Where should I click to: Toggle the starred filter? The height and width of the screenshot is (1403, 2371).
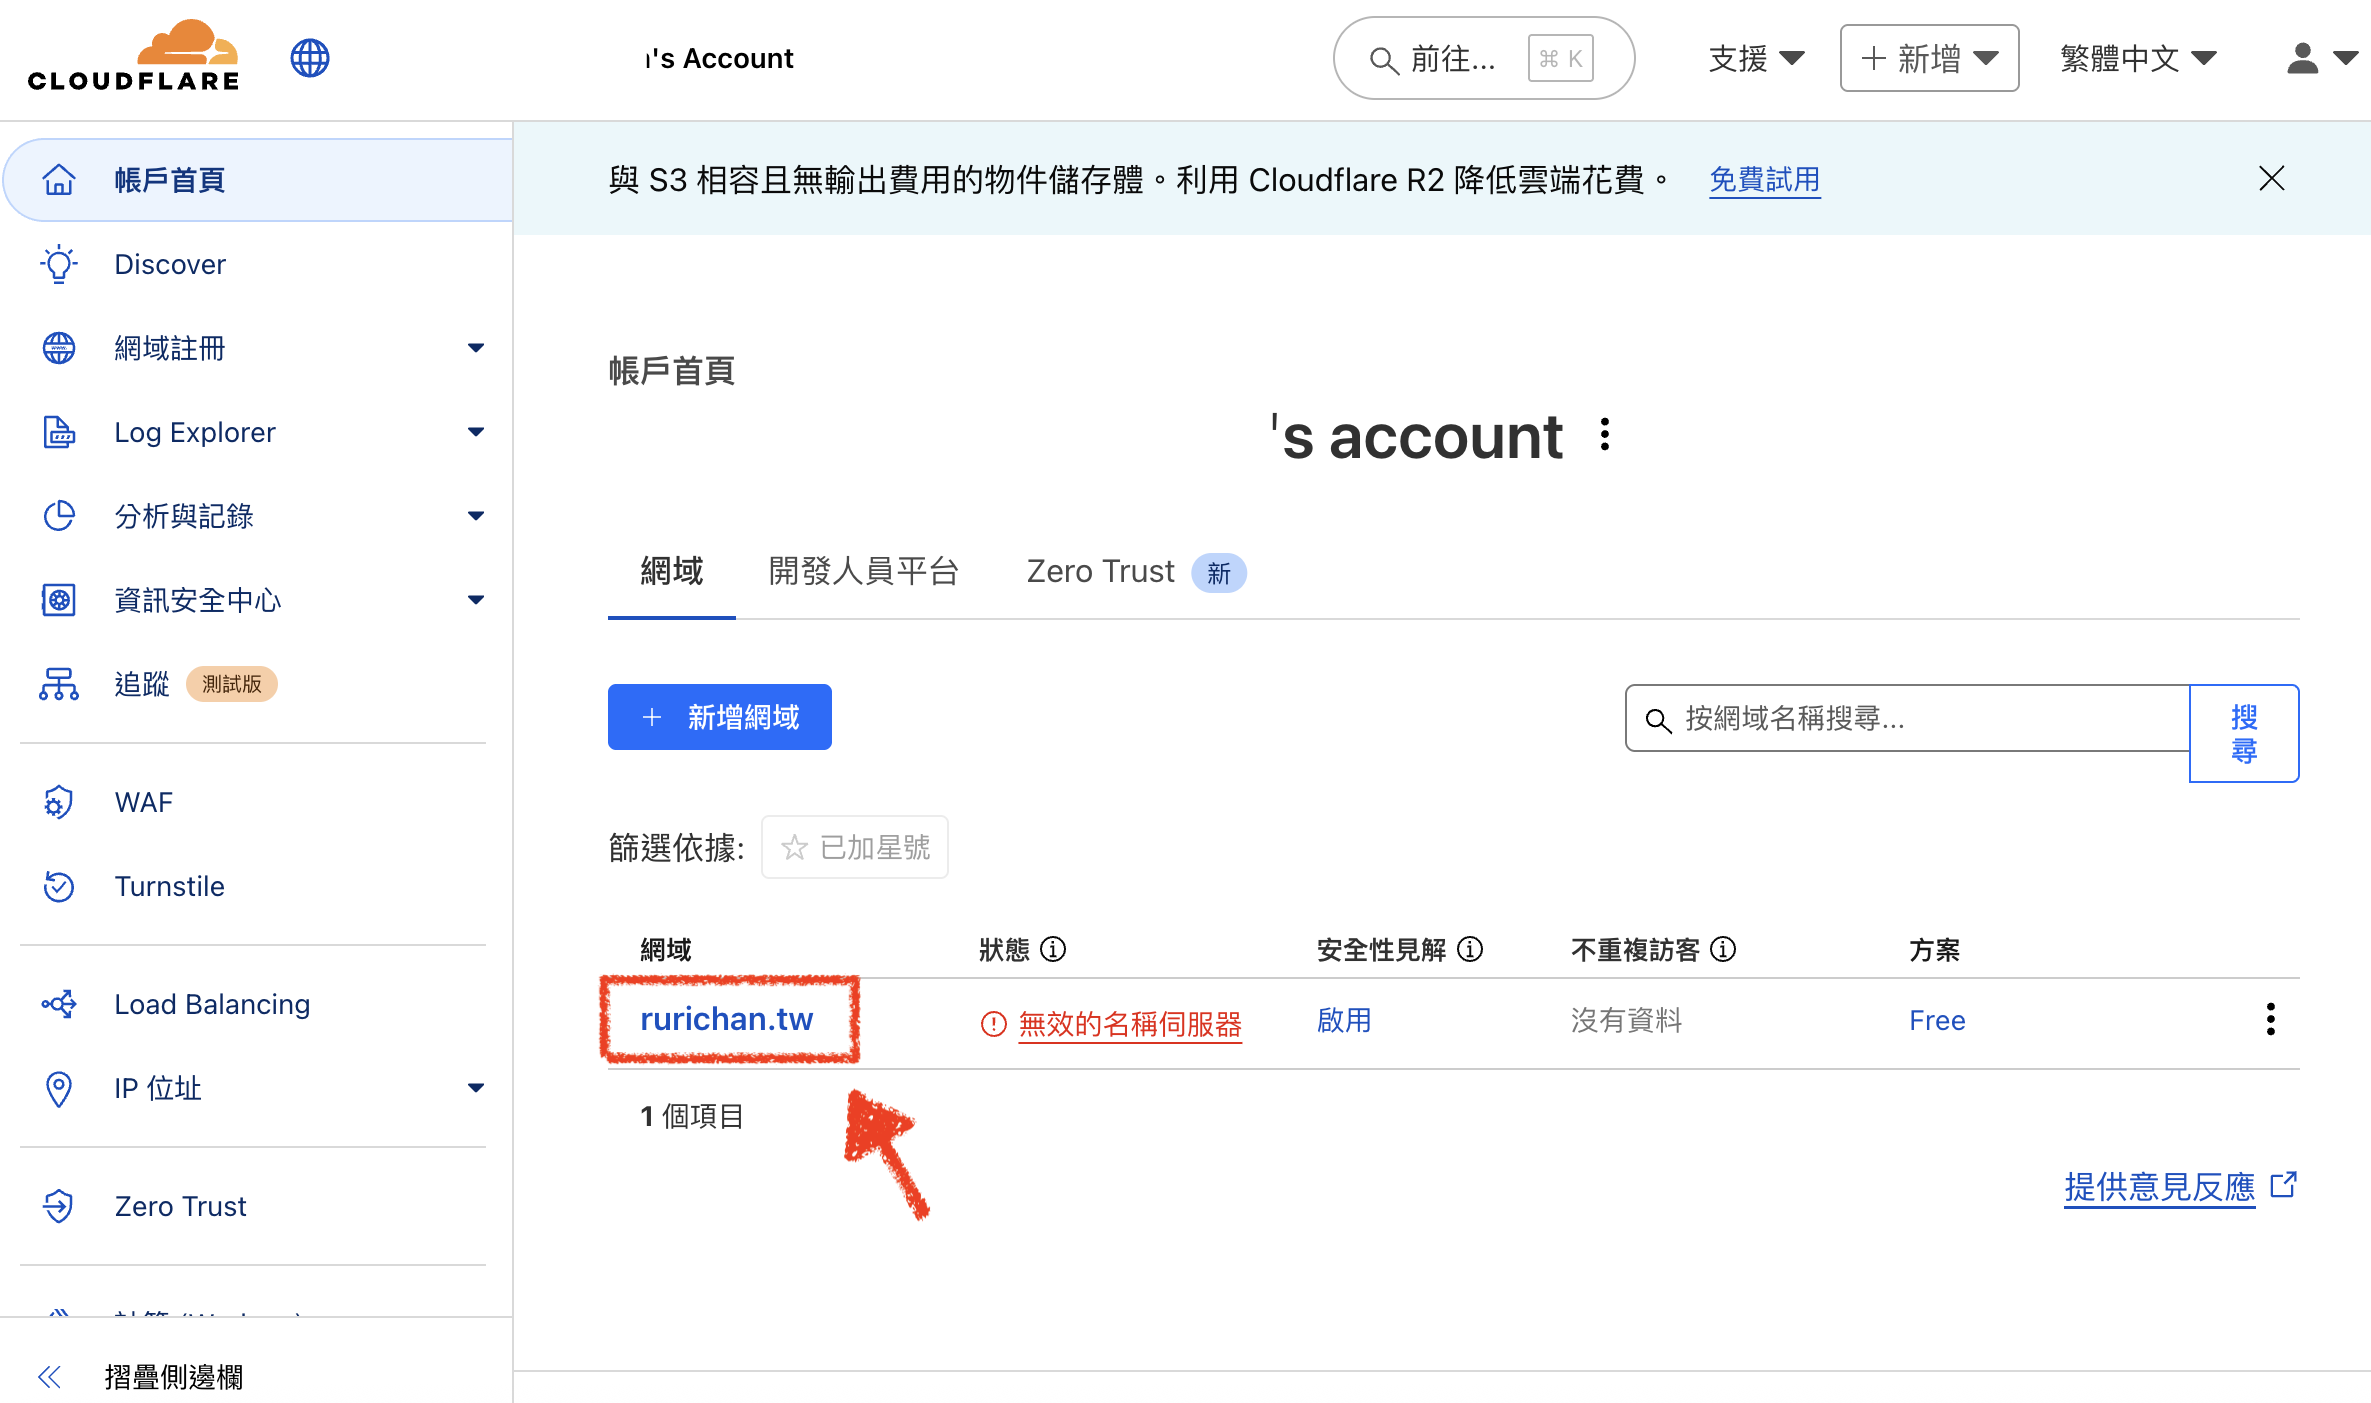(x=855, y=848)
